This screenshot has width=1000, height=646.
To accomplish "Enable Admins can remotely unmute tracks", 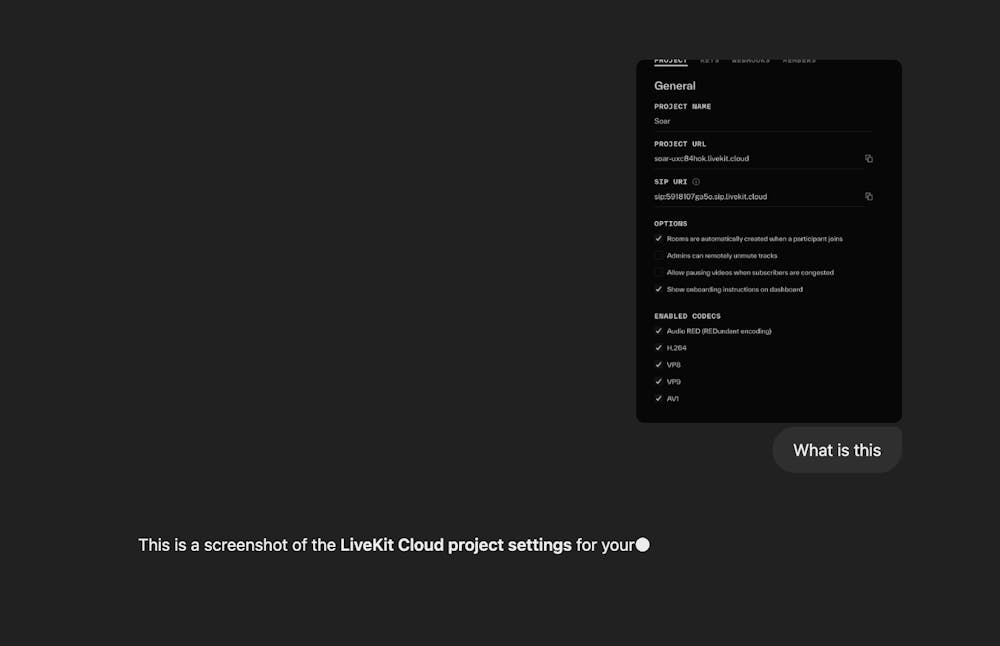I will [x=659, y=256].
